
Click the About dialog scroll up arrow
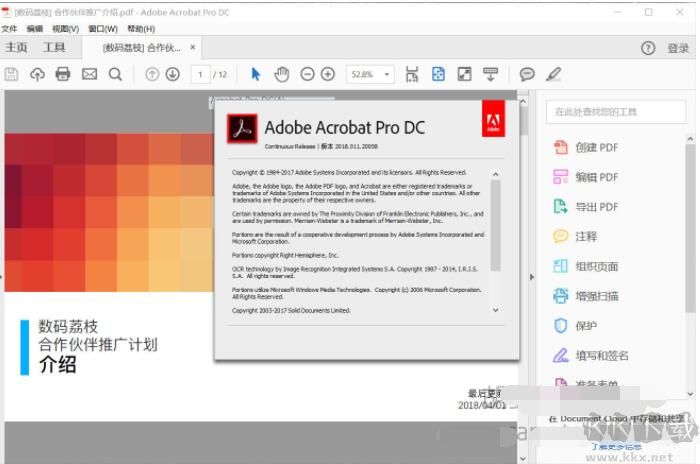(496, 174)
